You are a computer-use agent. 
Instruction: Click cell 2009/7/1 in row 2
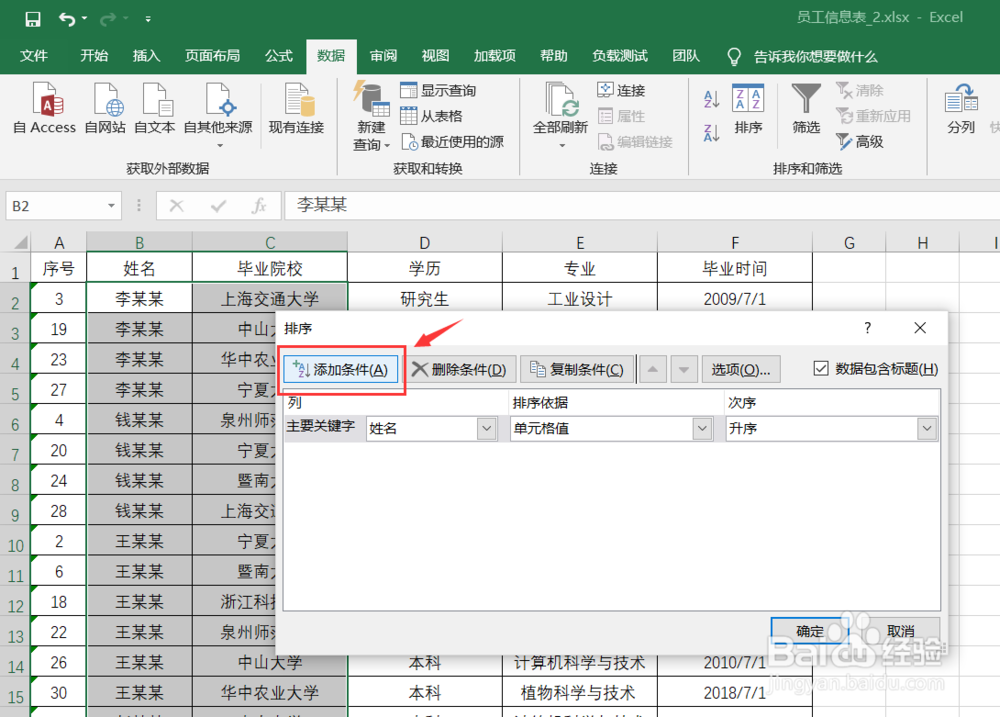coord(735,299)
